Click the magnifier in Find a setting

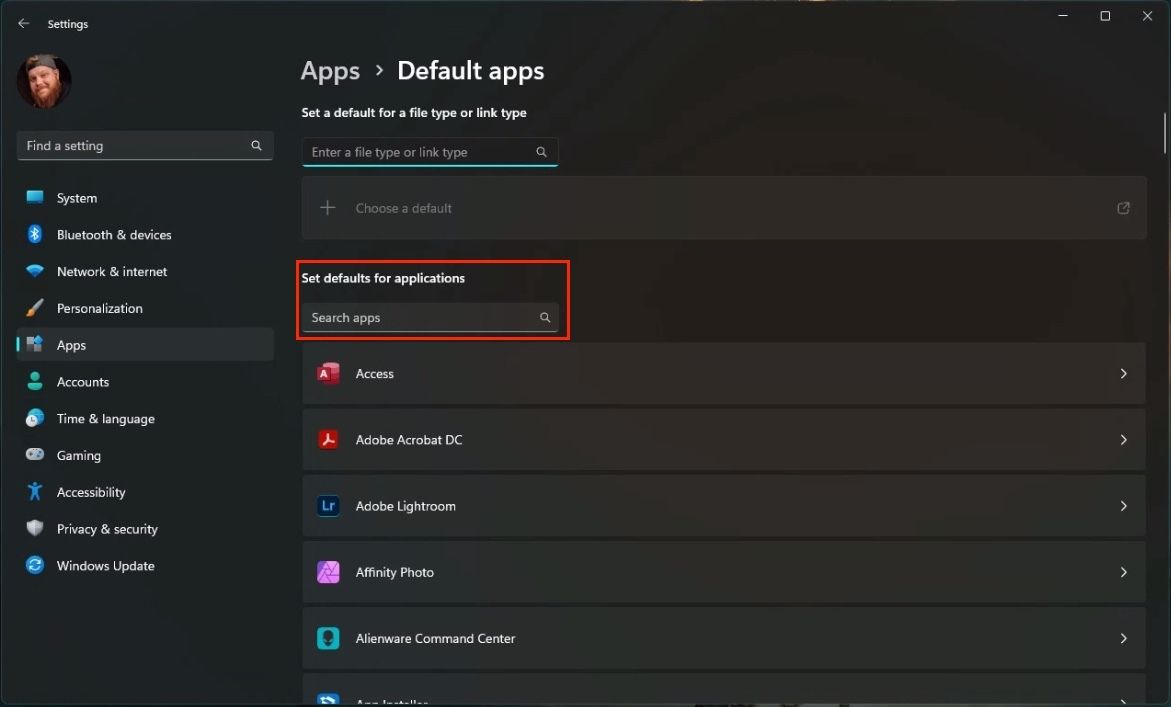[256, 146]
